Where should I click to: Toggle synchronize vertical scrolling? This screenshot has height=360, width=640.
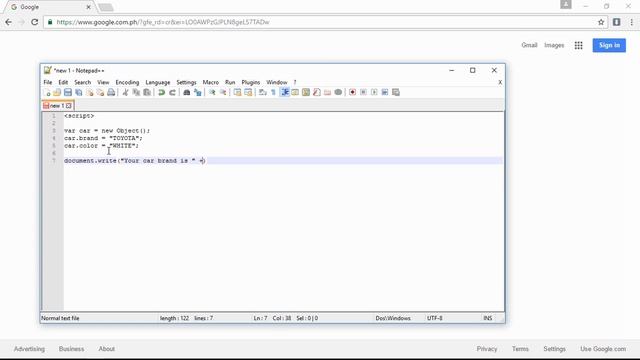(237, 93)
